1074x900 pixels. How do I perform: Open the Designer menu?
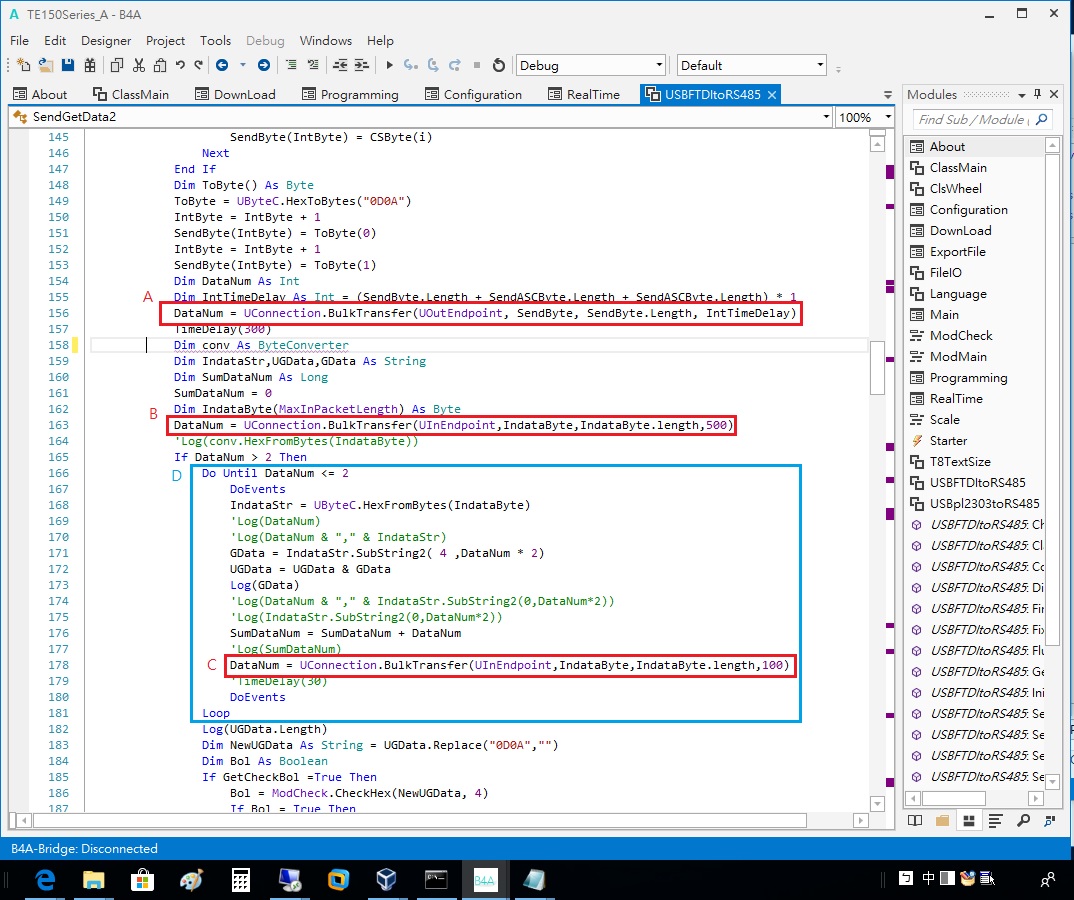[106, 41]
